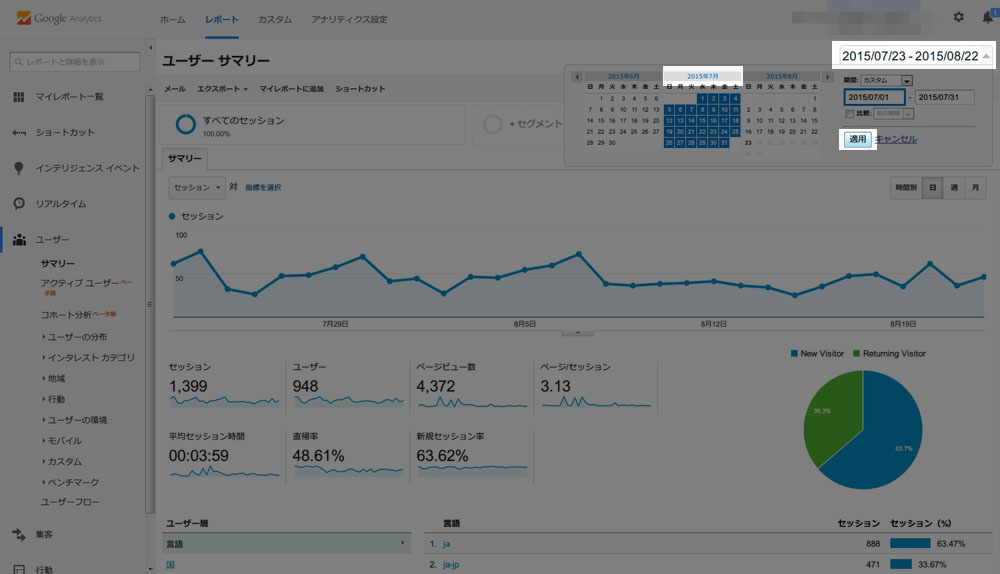
Task: Click the 指標を選択 link
Action: coord(263,188)
